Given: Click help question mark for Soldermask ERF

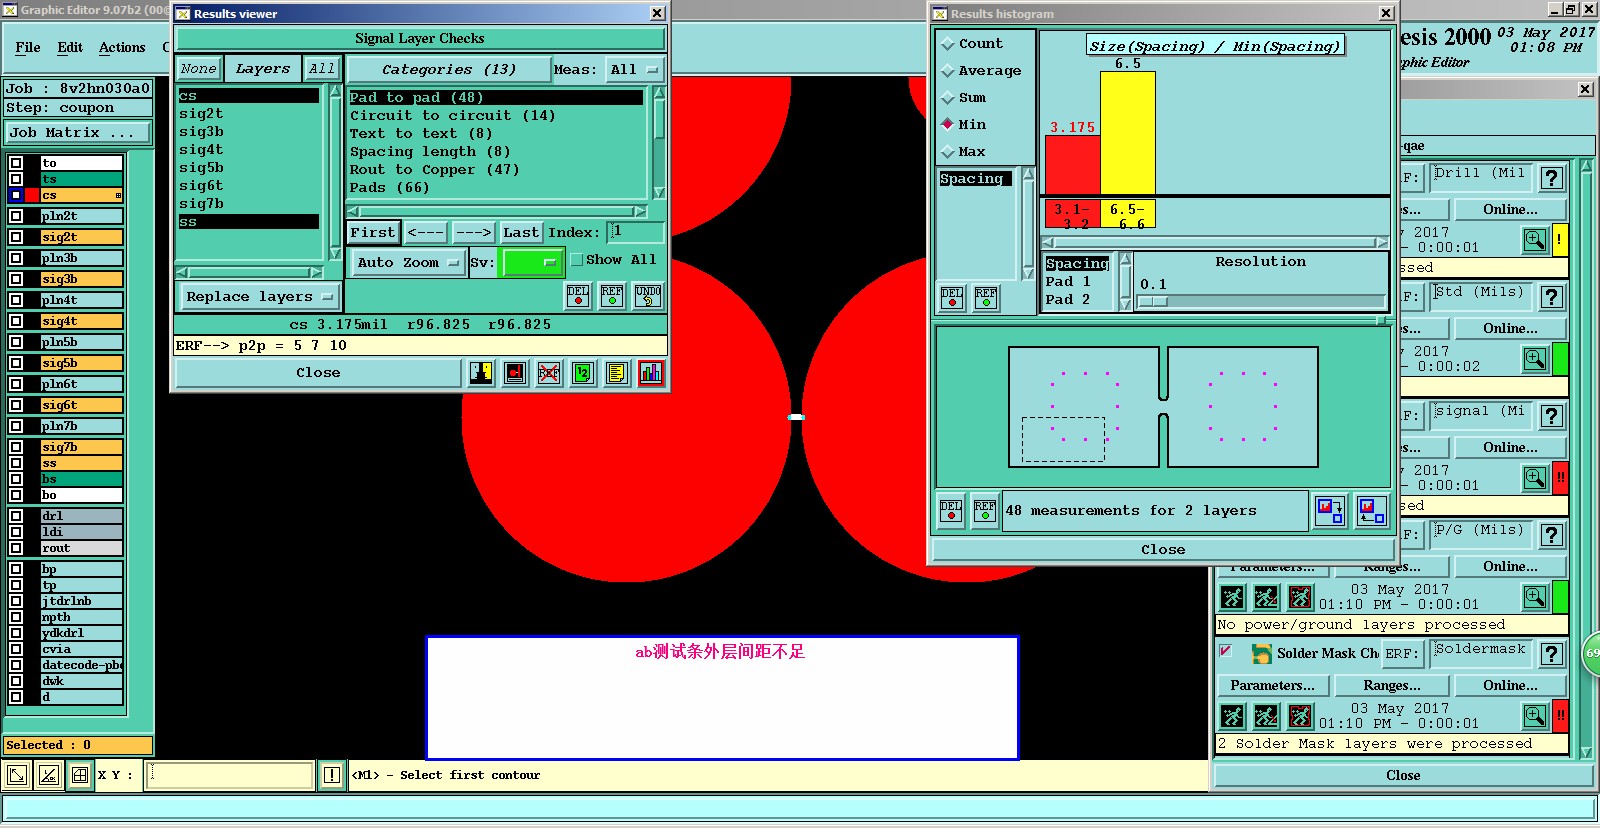Looking at the screenshot, I should point(1551,654).
